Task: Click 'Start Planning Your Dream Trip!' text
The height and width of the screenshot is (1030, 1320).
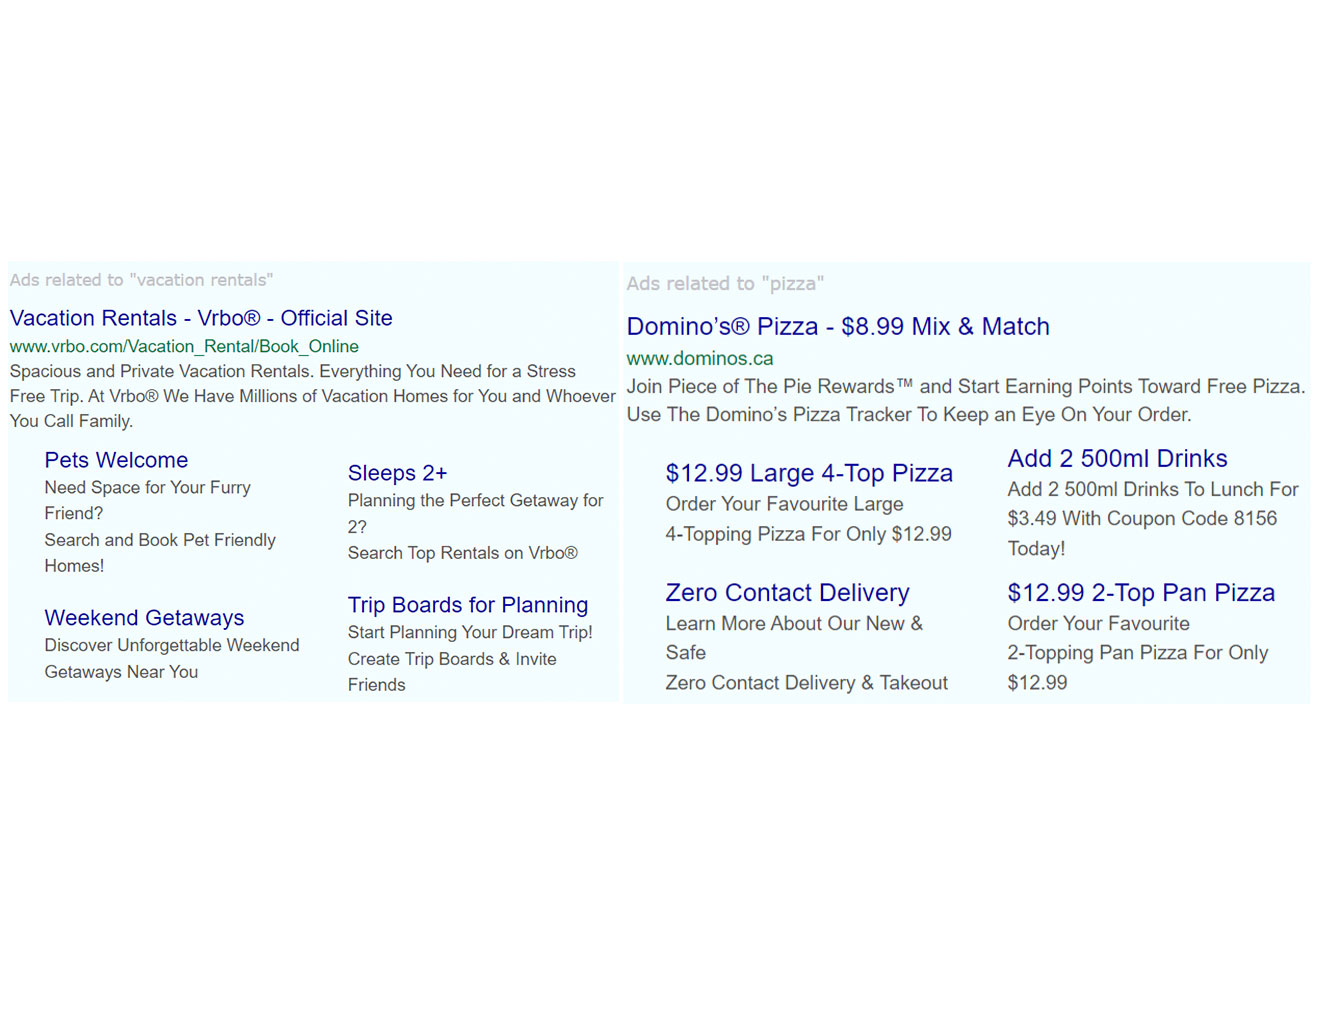Action: pos(470,632)
